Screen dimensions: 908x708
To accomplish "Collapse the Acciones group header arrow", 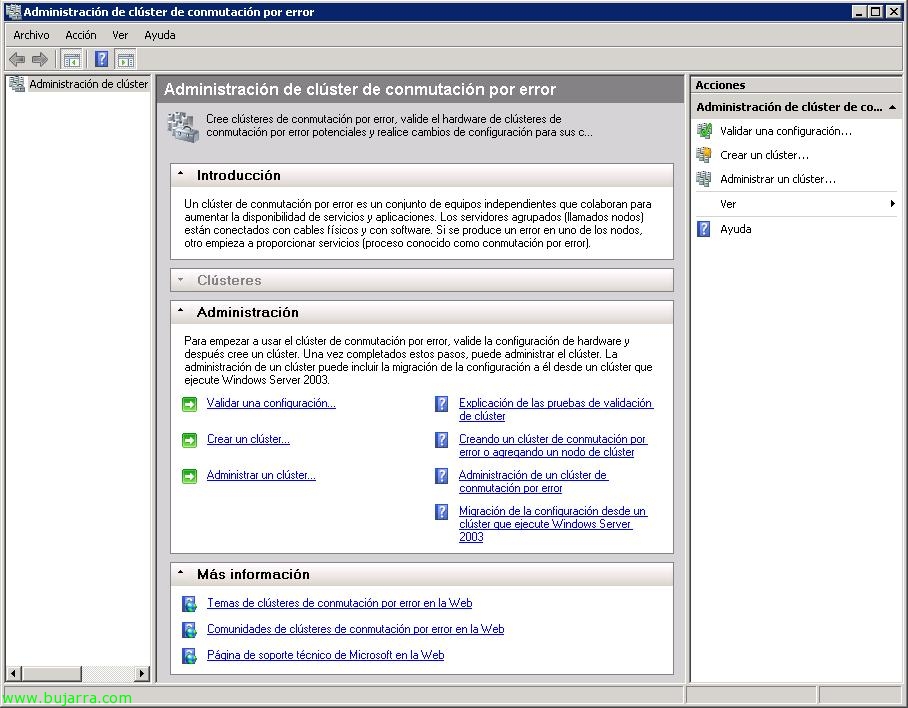I will click(x=892, y=107).
